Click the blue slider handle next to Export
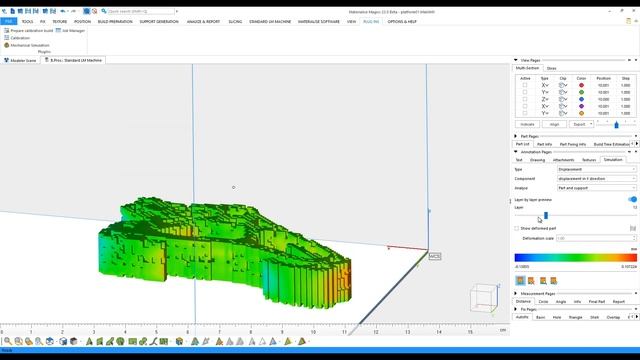Viewport: 640px width, 360px height. pyautogui.click(x=616, y=125)
